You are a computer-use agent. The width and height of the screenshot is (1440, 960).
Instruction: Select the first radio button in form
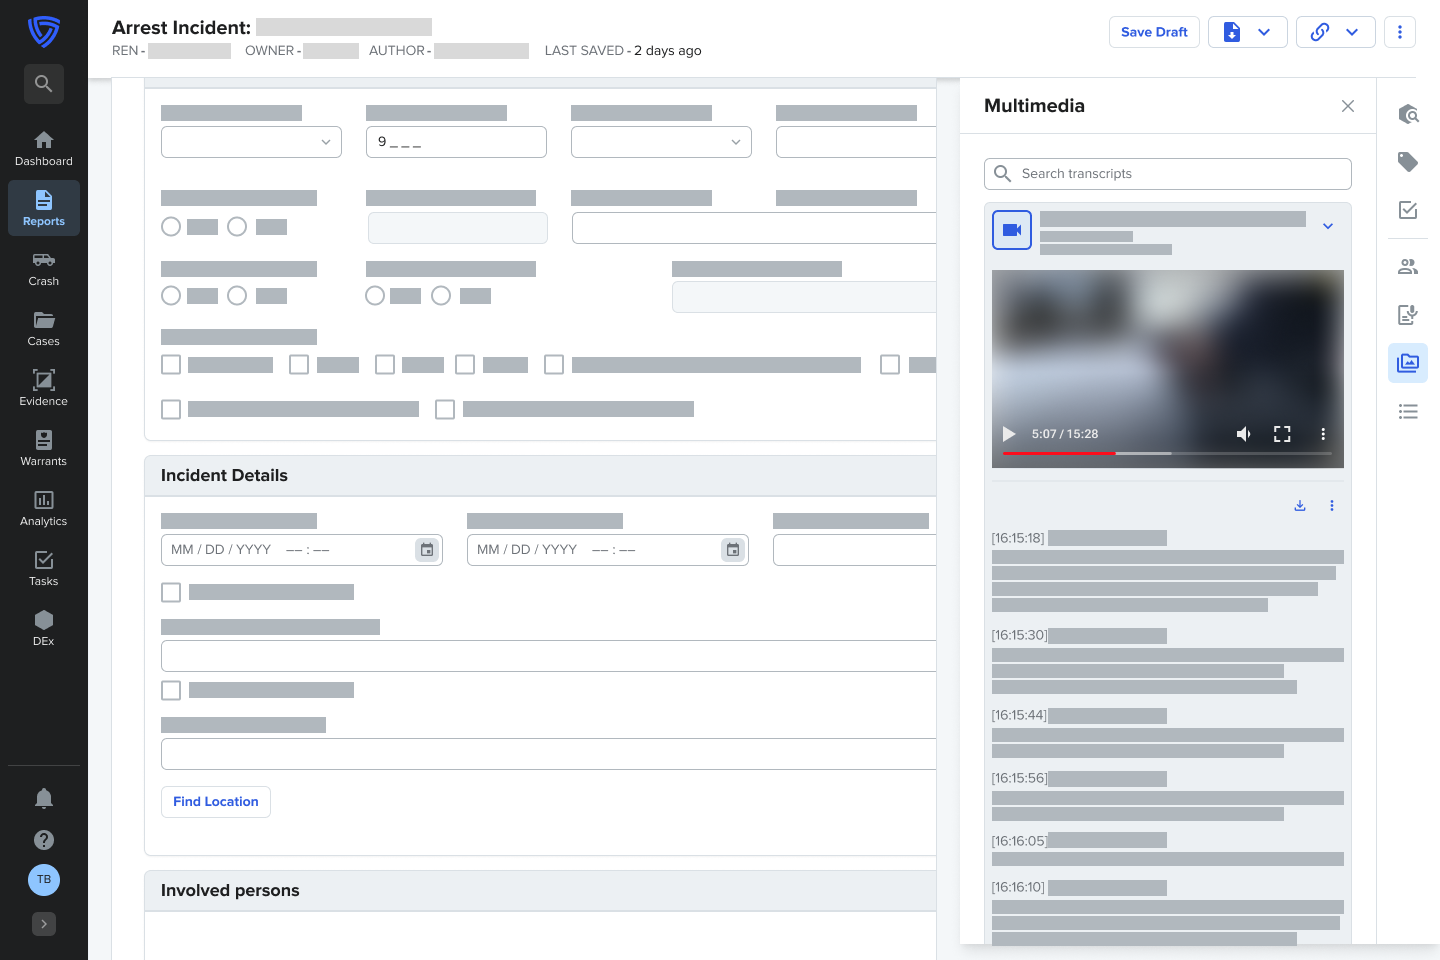pyautogui.click(x=171, y=227)
